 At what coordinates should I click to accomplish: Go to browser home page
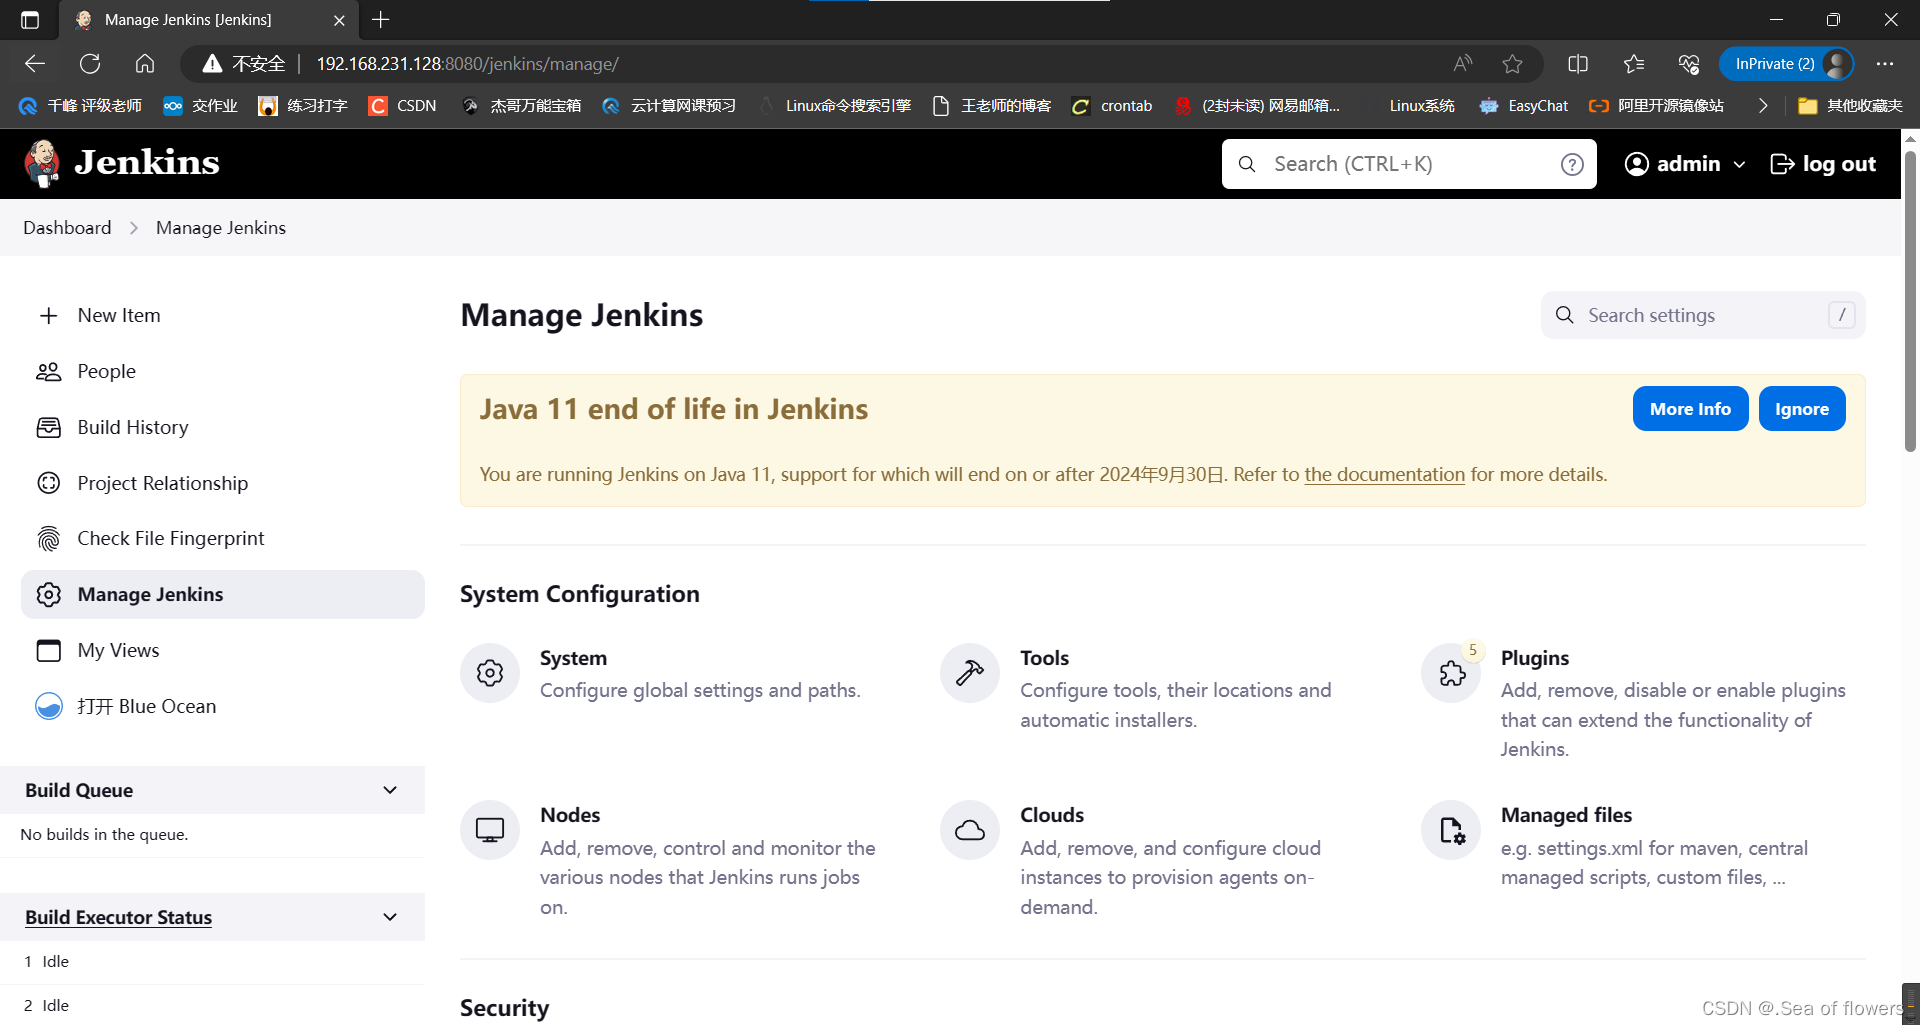145,64
